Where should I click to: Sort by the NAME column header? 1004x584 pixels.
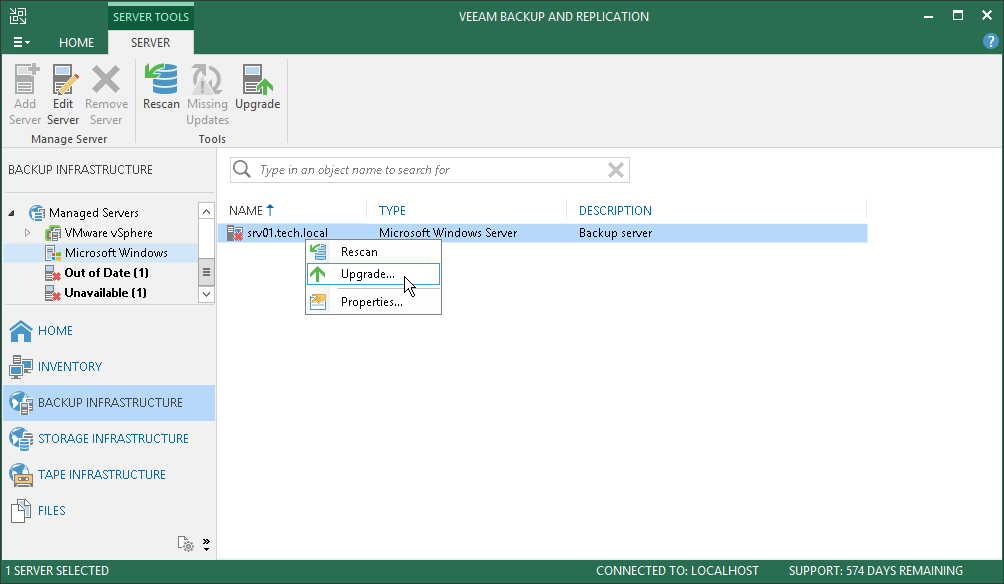[245, 210]
